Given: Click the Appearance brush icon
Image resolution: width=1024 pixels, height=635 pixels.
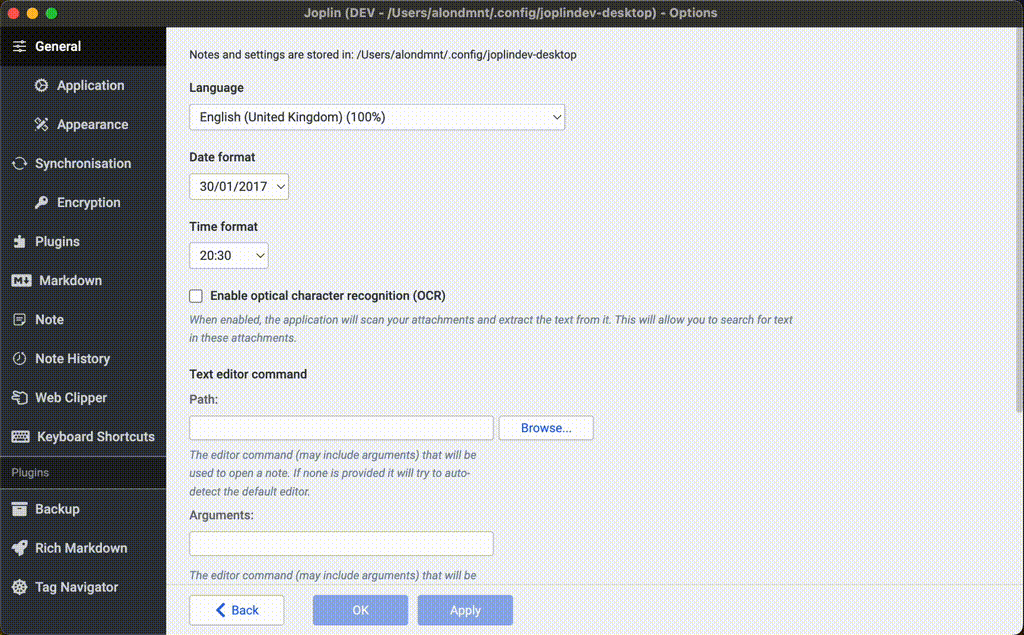Looking at the screenshot, I should [41, 124].
